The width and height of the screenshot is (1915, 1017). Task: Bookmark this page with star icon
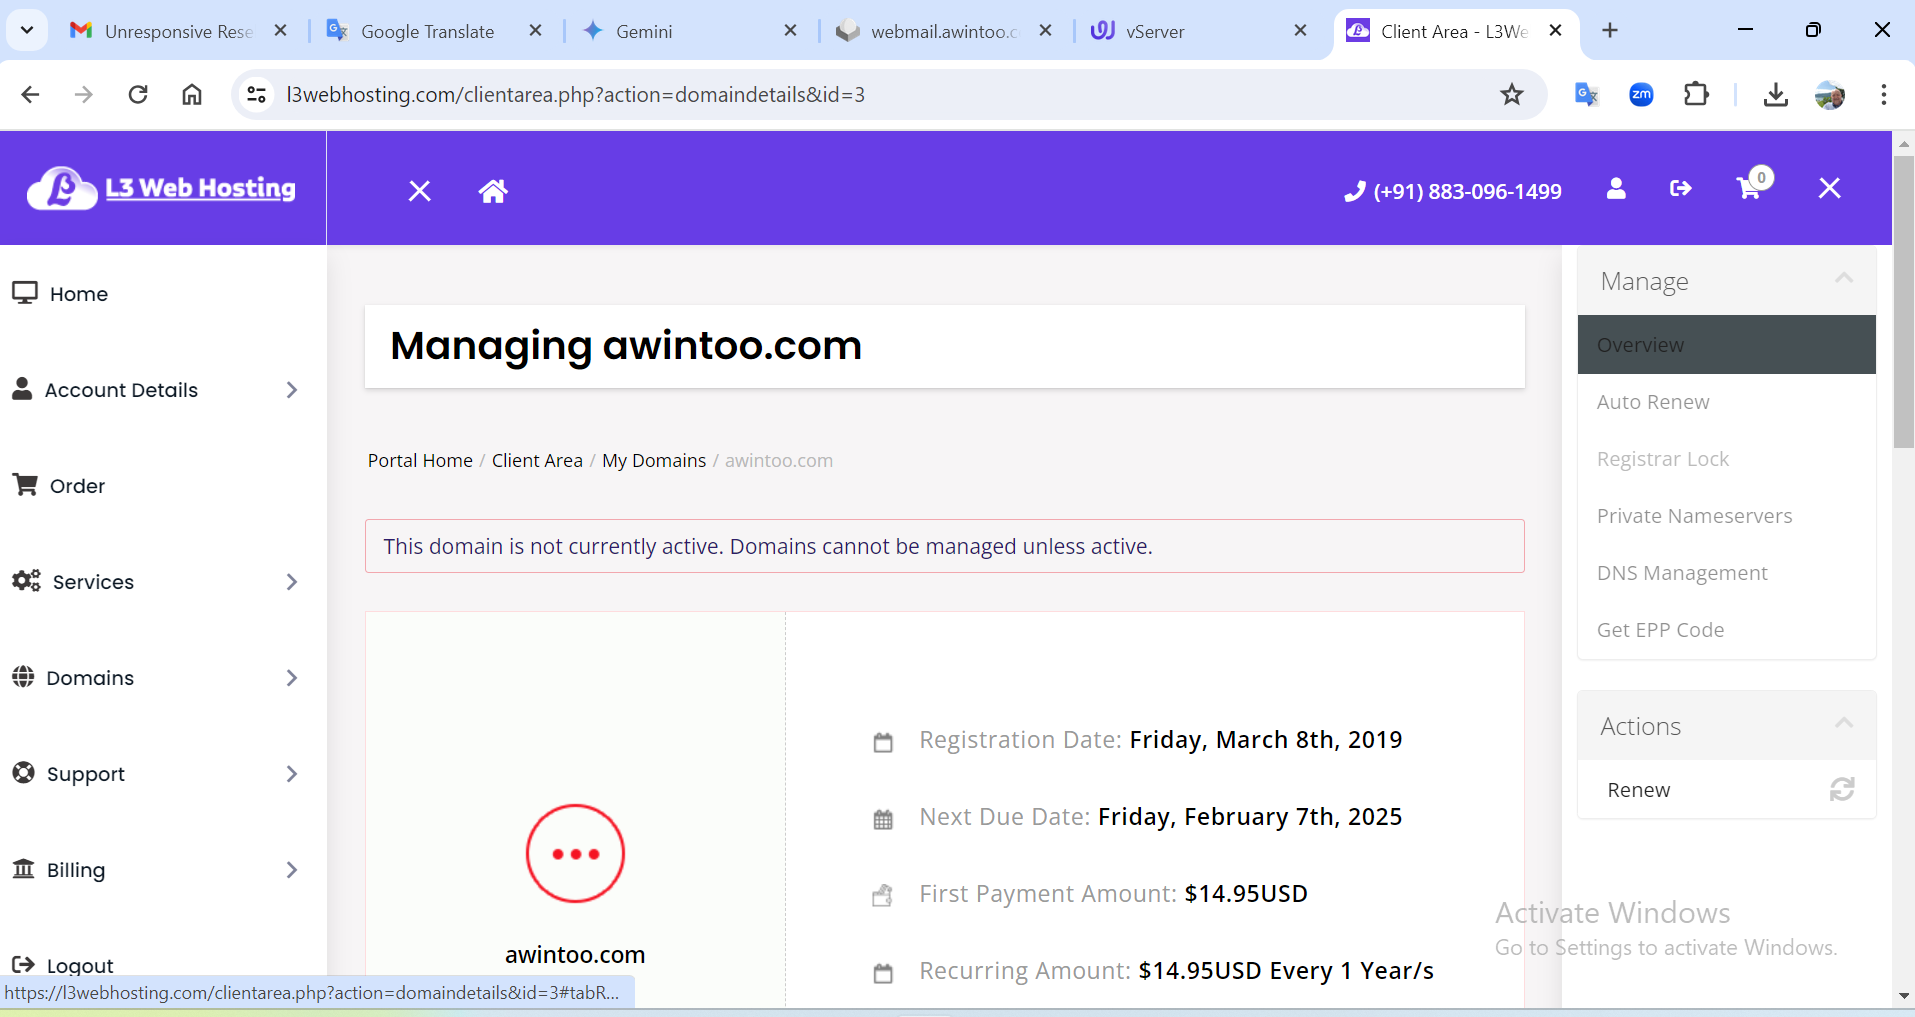tap(1512, 94)
